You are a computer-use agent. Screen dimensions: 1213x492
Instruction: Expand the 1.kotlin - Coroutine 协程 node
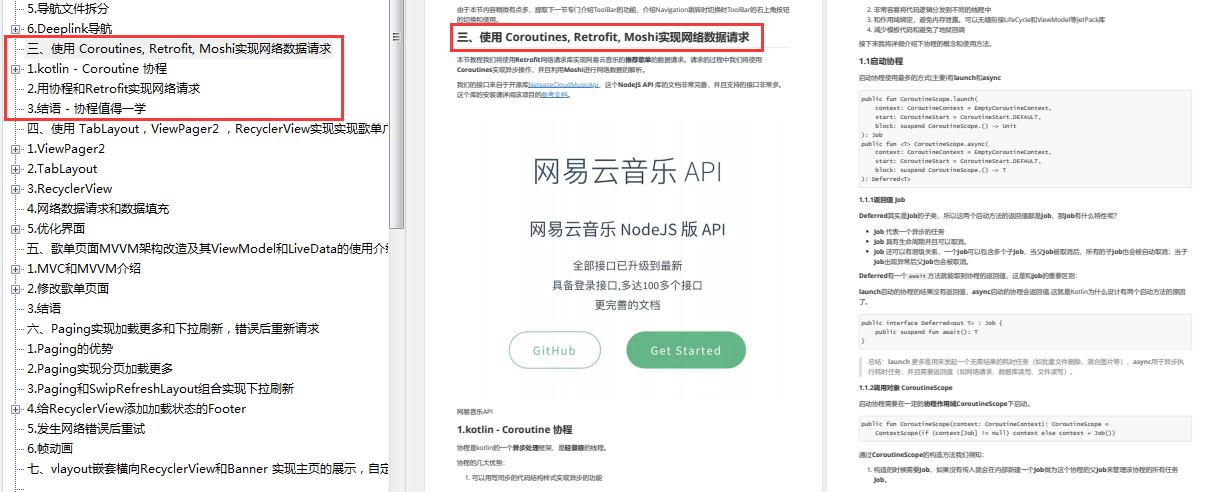coord(14,69)
